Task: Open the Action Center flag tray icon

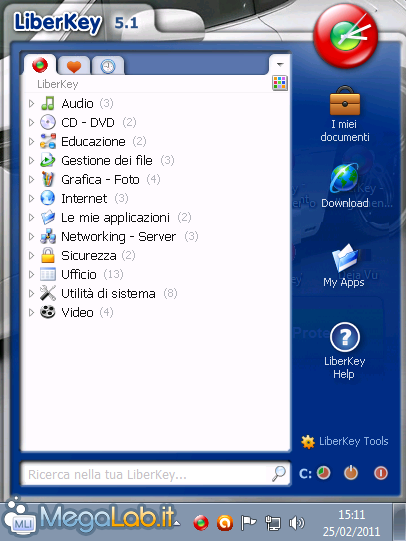Action: pyautogui.click(x=248, y=523)
